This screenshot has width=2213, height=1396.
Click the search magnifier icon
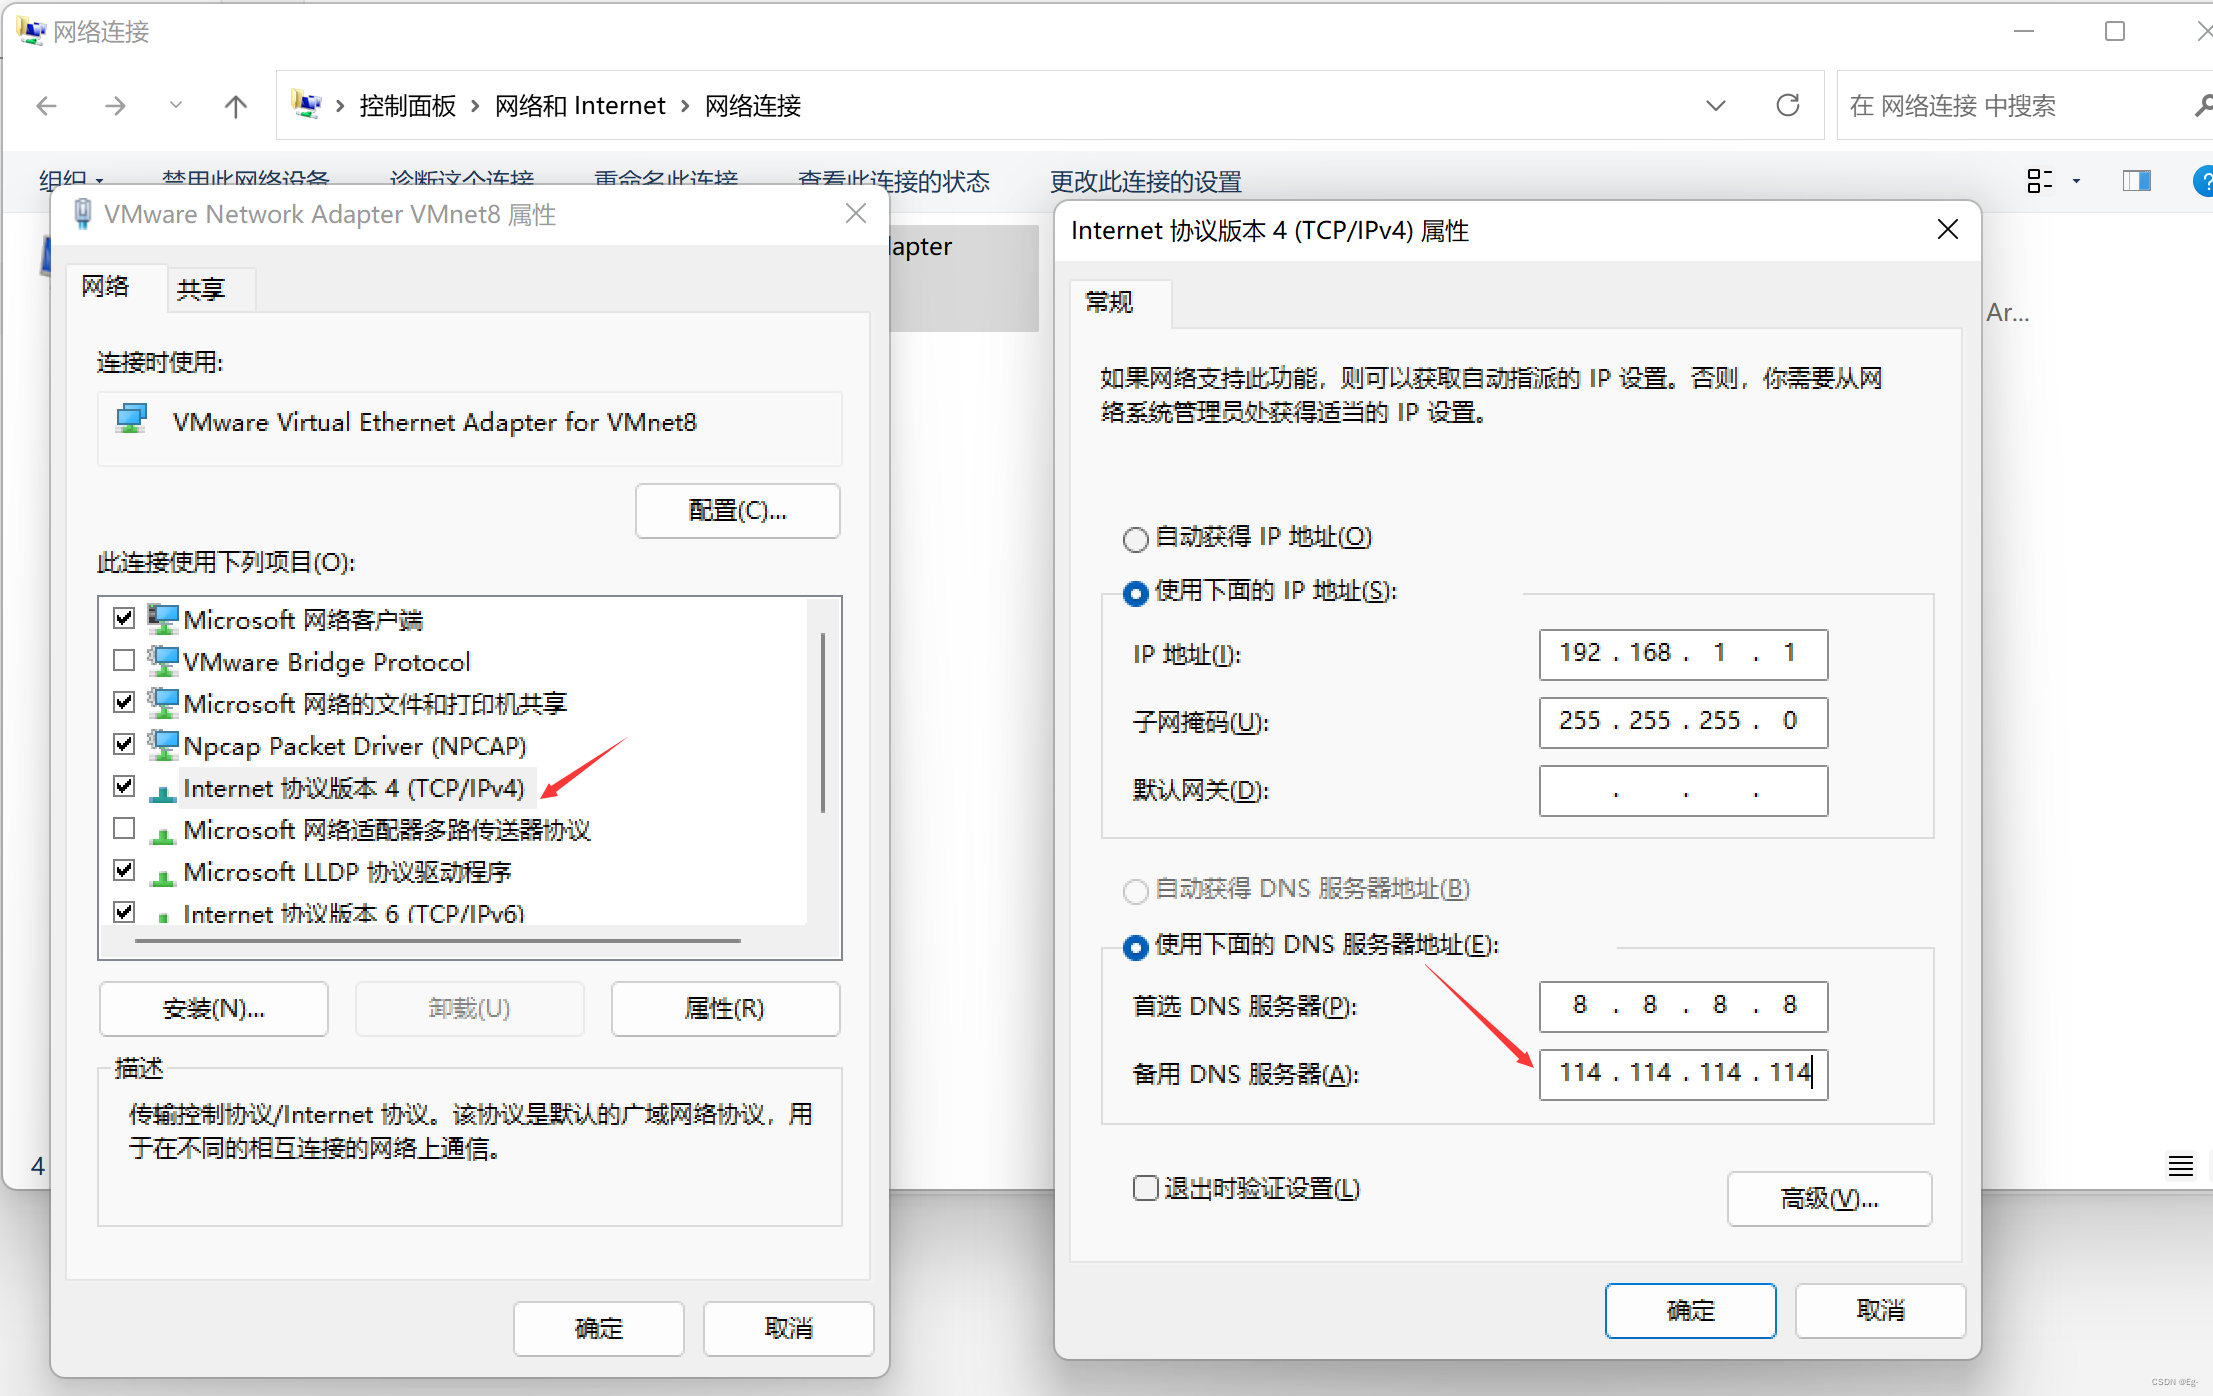2203,106
